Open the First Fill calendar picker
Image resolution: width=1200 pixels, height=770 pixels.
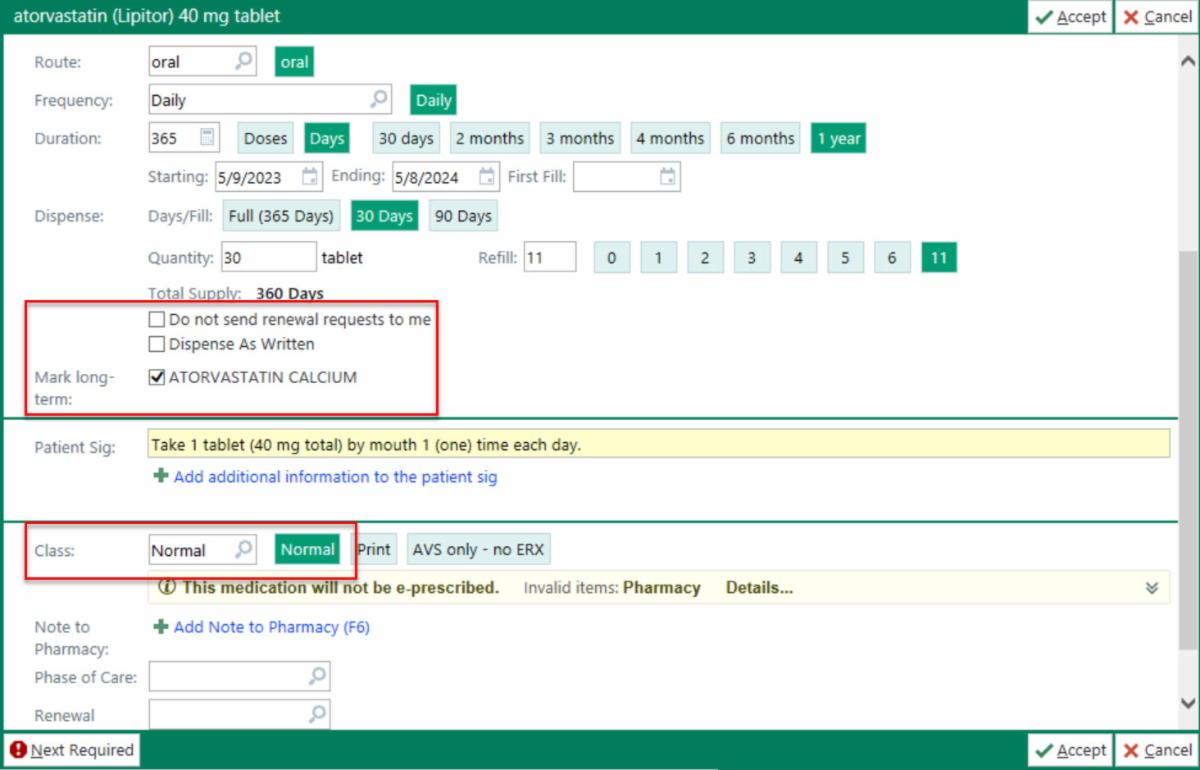tap(668, 177)
